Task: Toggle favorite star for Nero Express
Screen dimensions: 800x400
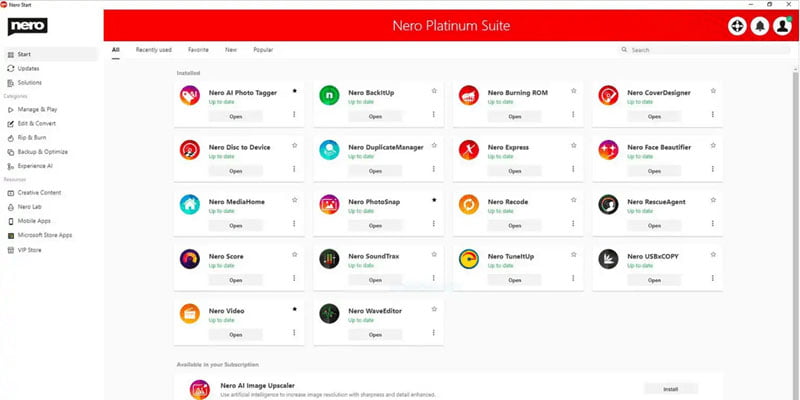Action: (573, 145)
